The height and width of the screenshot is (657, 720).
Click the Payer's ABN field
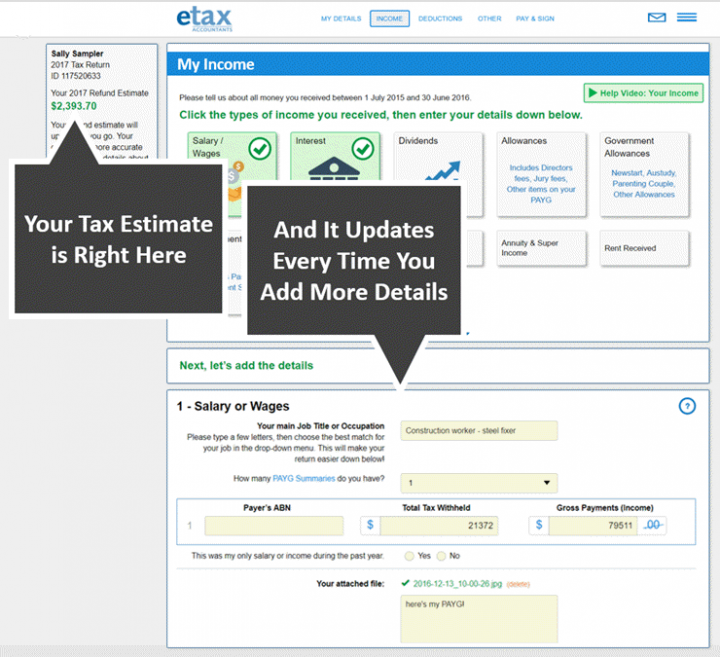274,526
